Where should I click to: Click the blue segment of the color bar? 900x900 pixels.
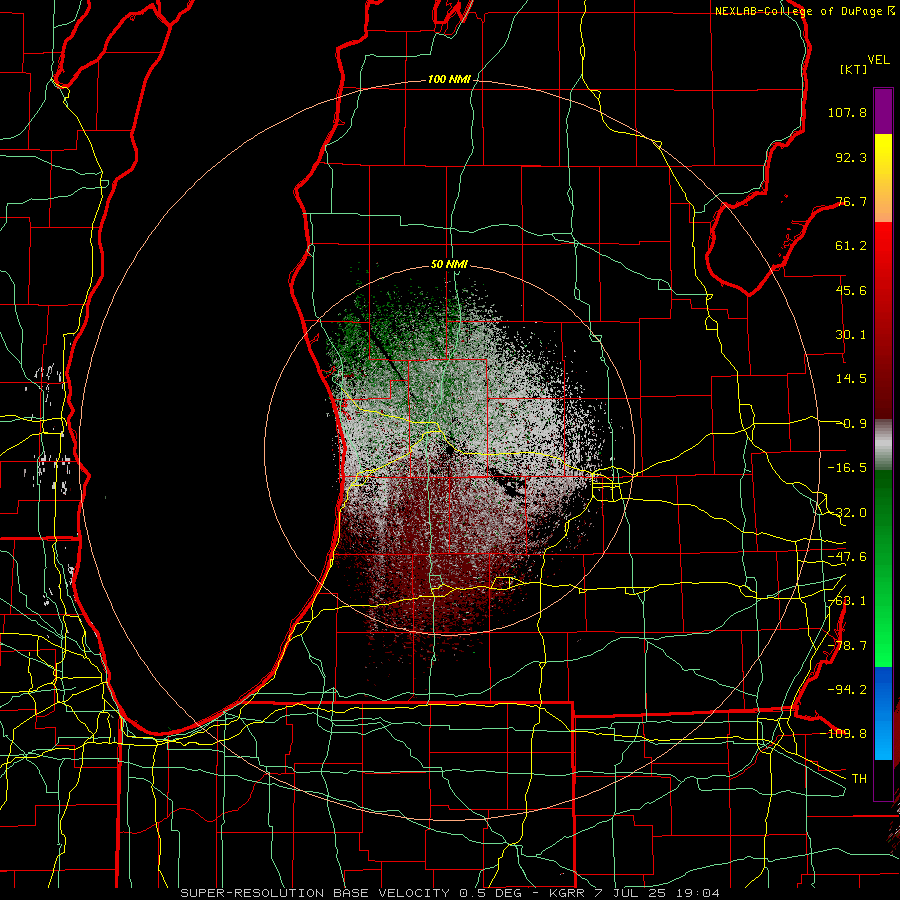tap(883, 713)
